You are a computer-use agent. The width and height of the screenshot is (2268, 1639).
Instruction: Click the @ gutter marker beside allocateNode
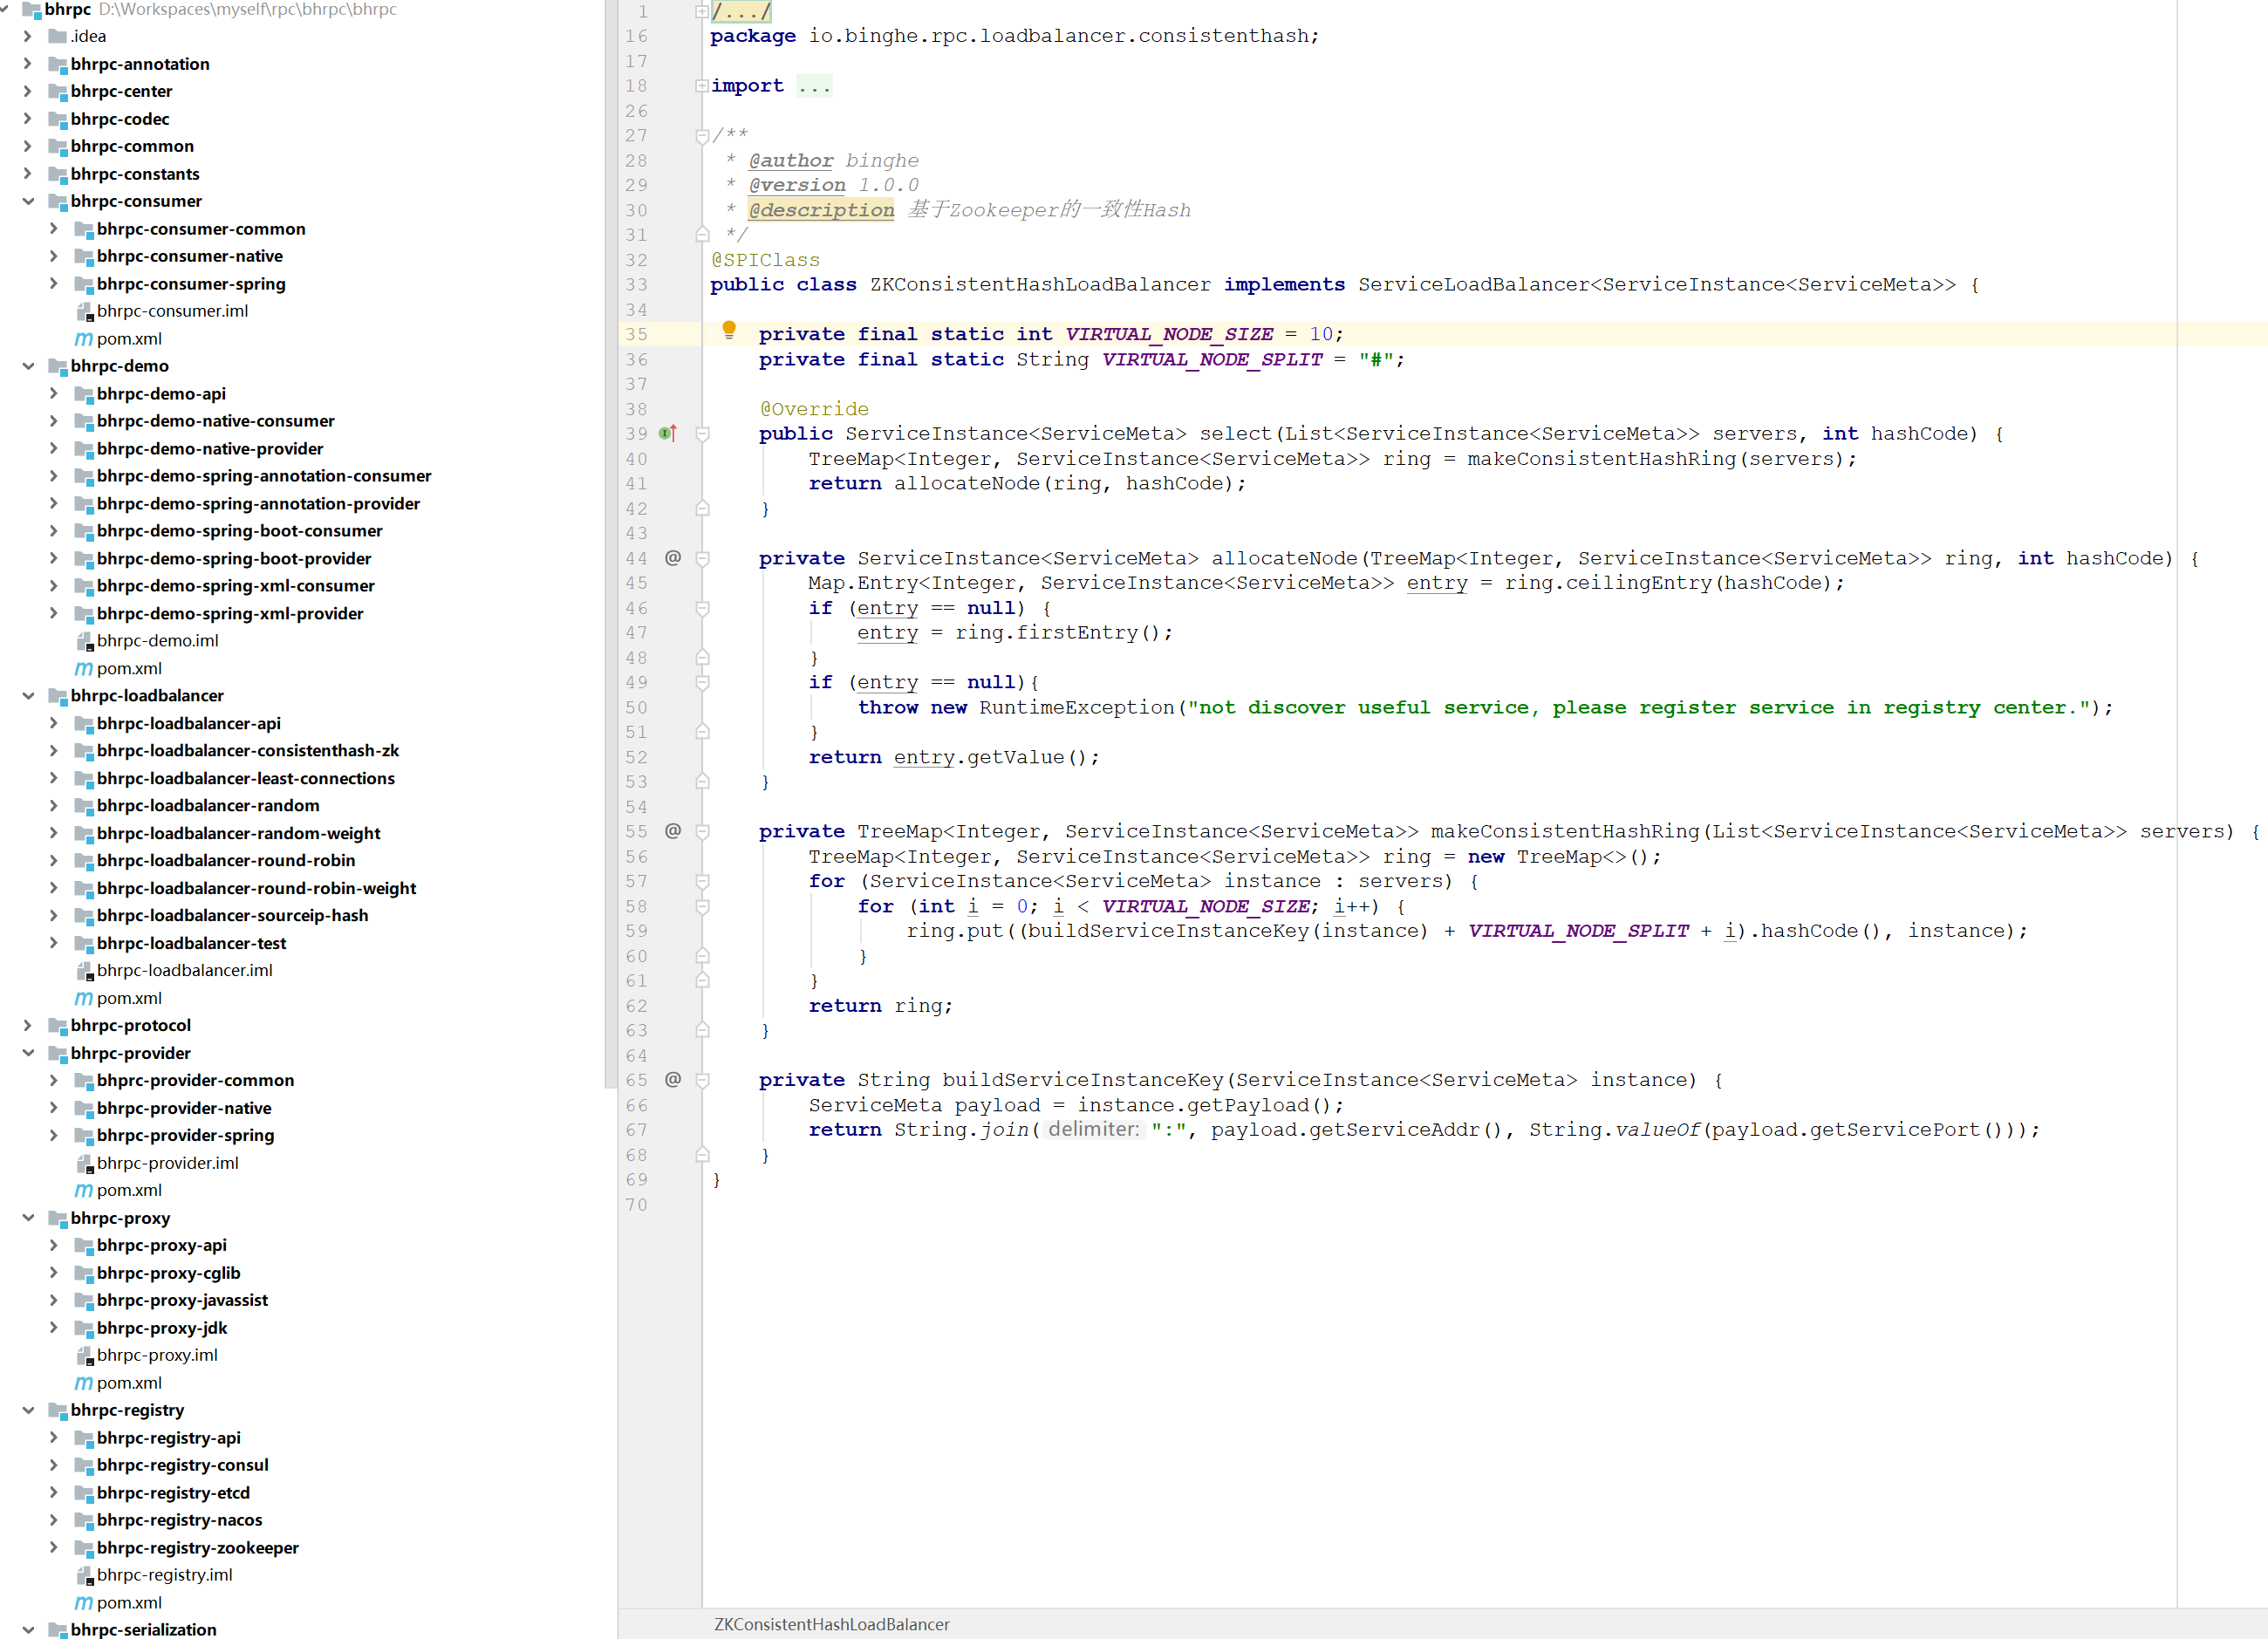click(673, 558)
